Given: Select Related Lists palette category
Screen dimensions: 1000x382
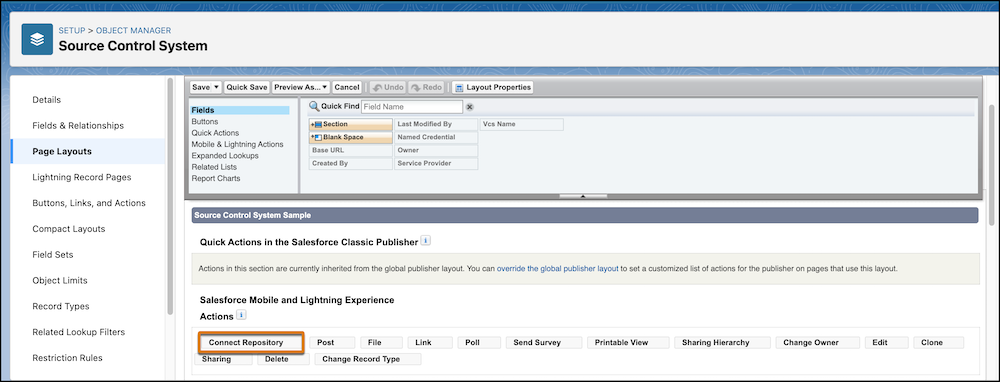Looking at the screenshot, I should 214,167.
